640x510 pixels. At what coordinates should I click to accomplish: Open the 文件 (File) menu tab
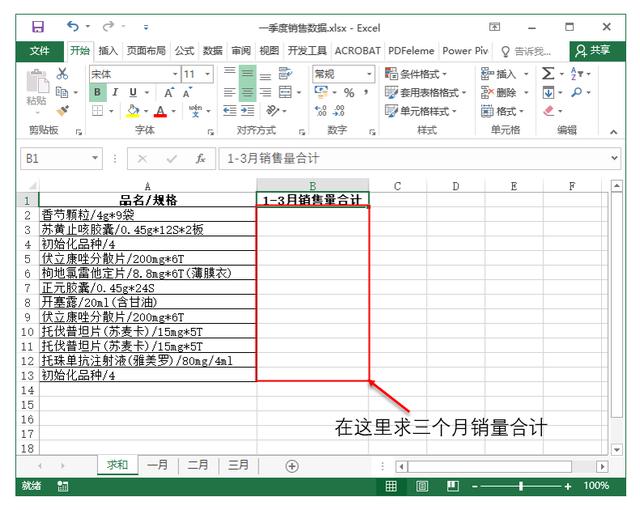click(x=40, y=51)
